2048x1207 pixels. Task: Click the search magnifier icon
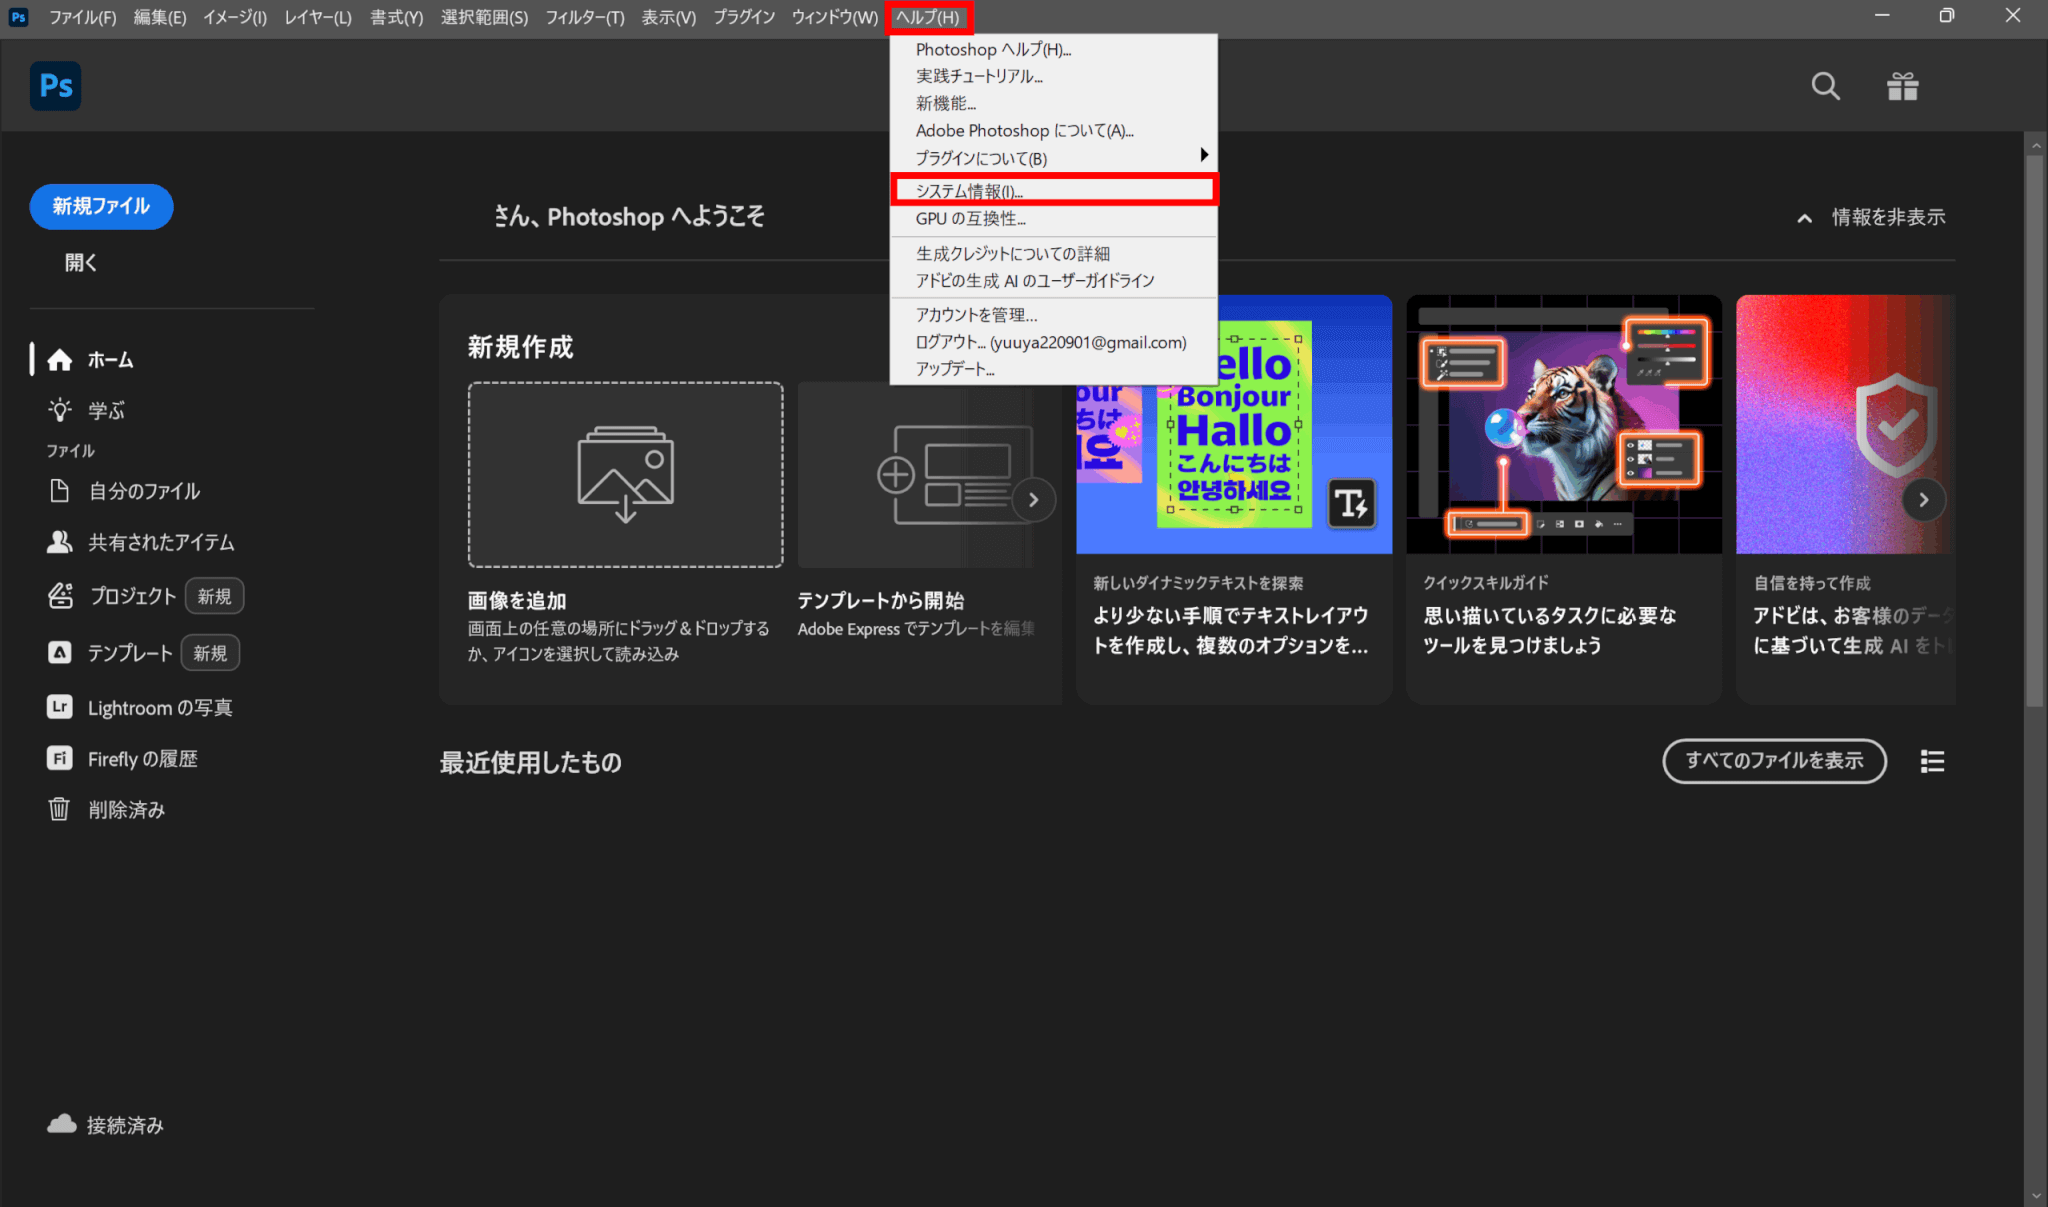click(1825, 87)
